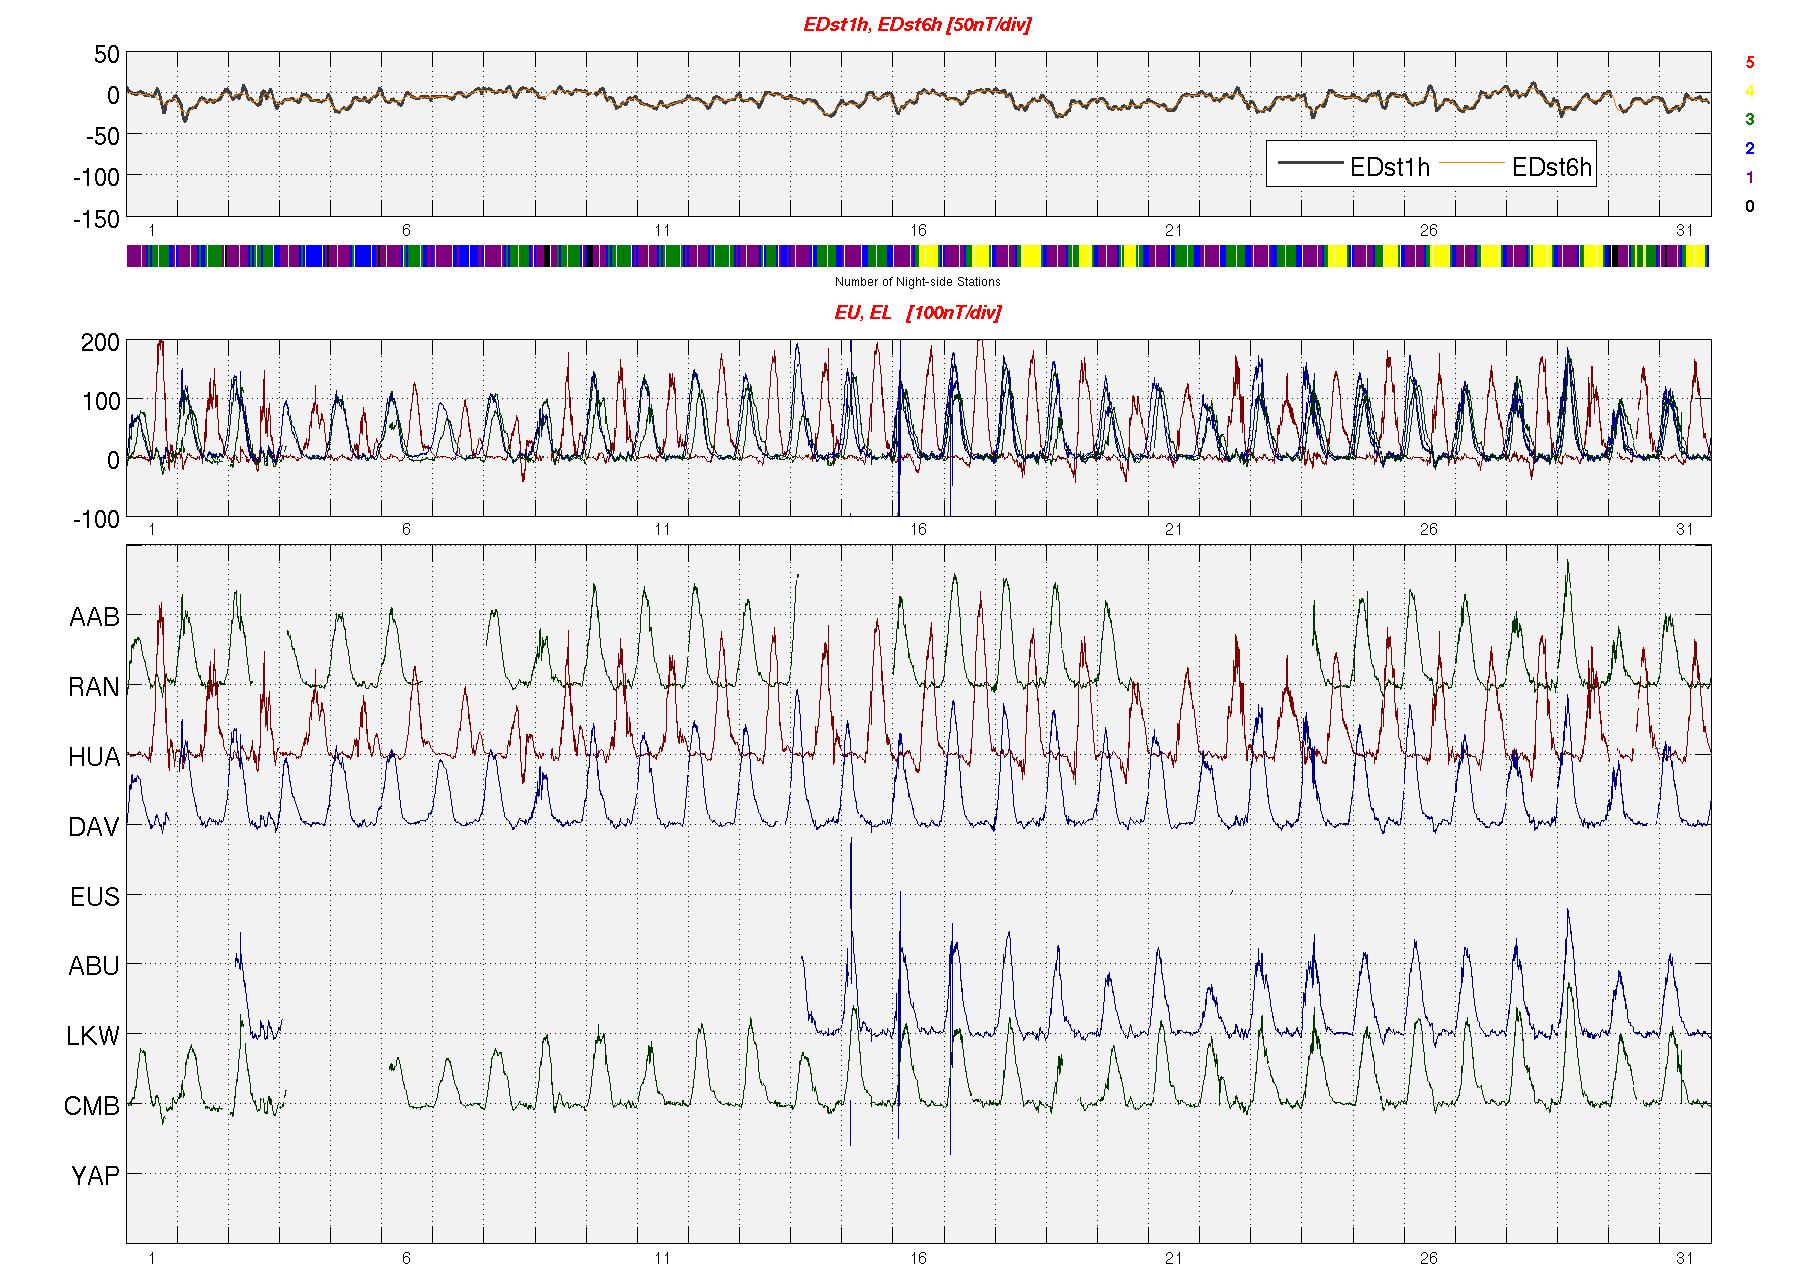This screenshot has height=1268, width=1801.
Task: Click day '31' on the bottom panel x-axis
Action: (x=1685, y=1258)
